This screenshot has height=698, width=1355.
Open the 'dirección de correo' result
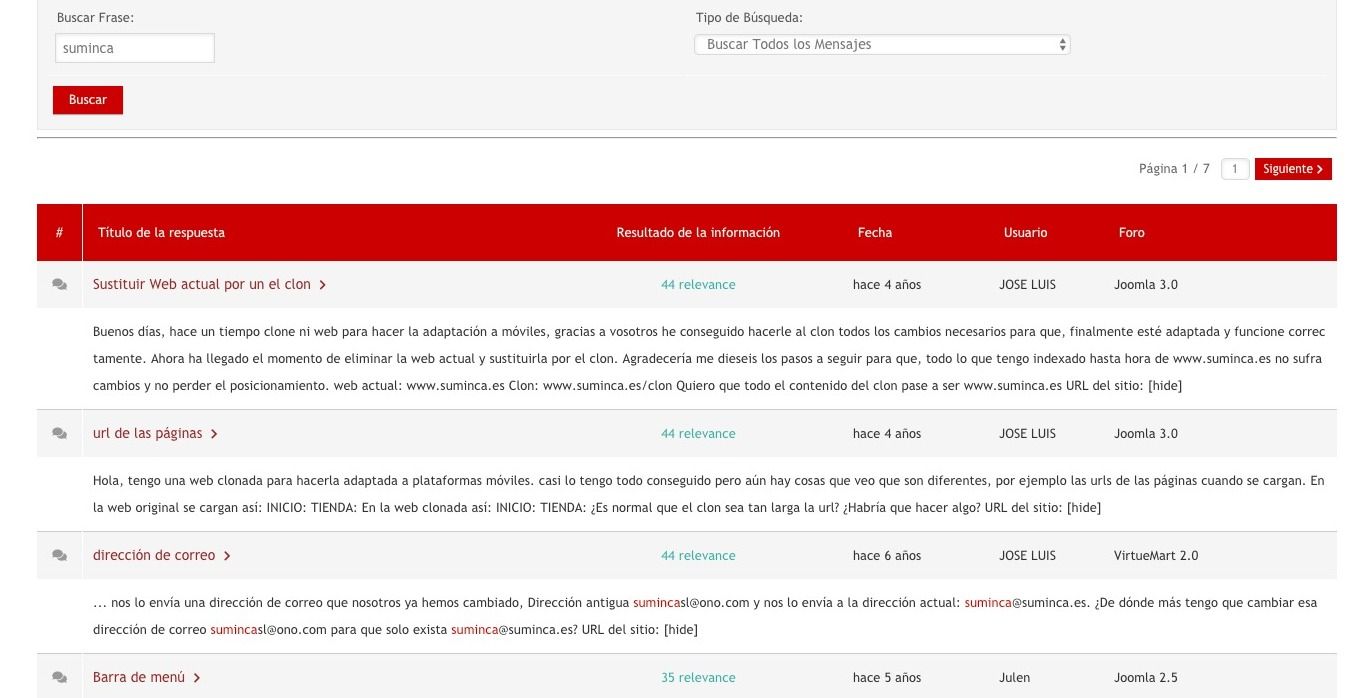click(154, 556)
